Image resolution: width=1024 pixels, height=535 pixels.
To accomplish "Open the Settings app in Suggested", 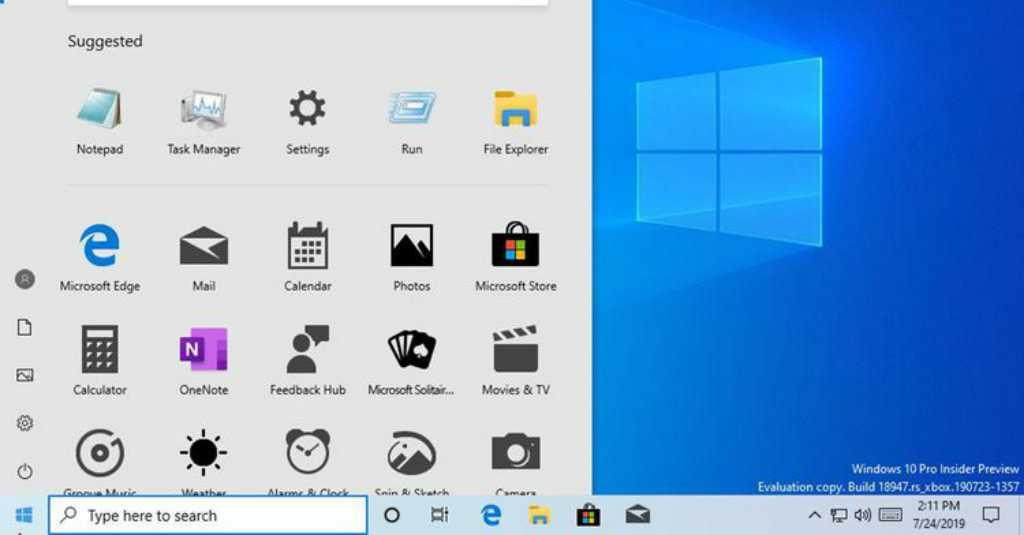I will [308, 123].
